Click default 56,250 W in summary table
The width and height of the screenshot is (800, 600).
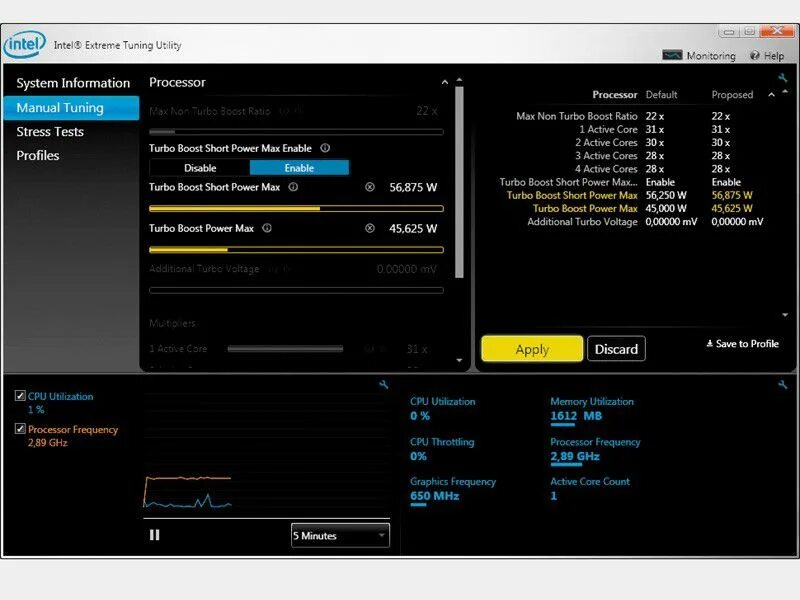[x=666, y=195]
